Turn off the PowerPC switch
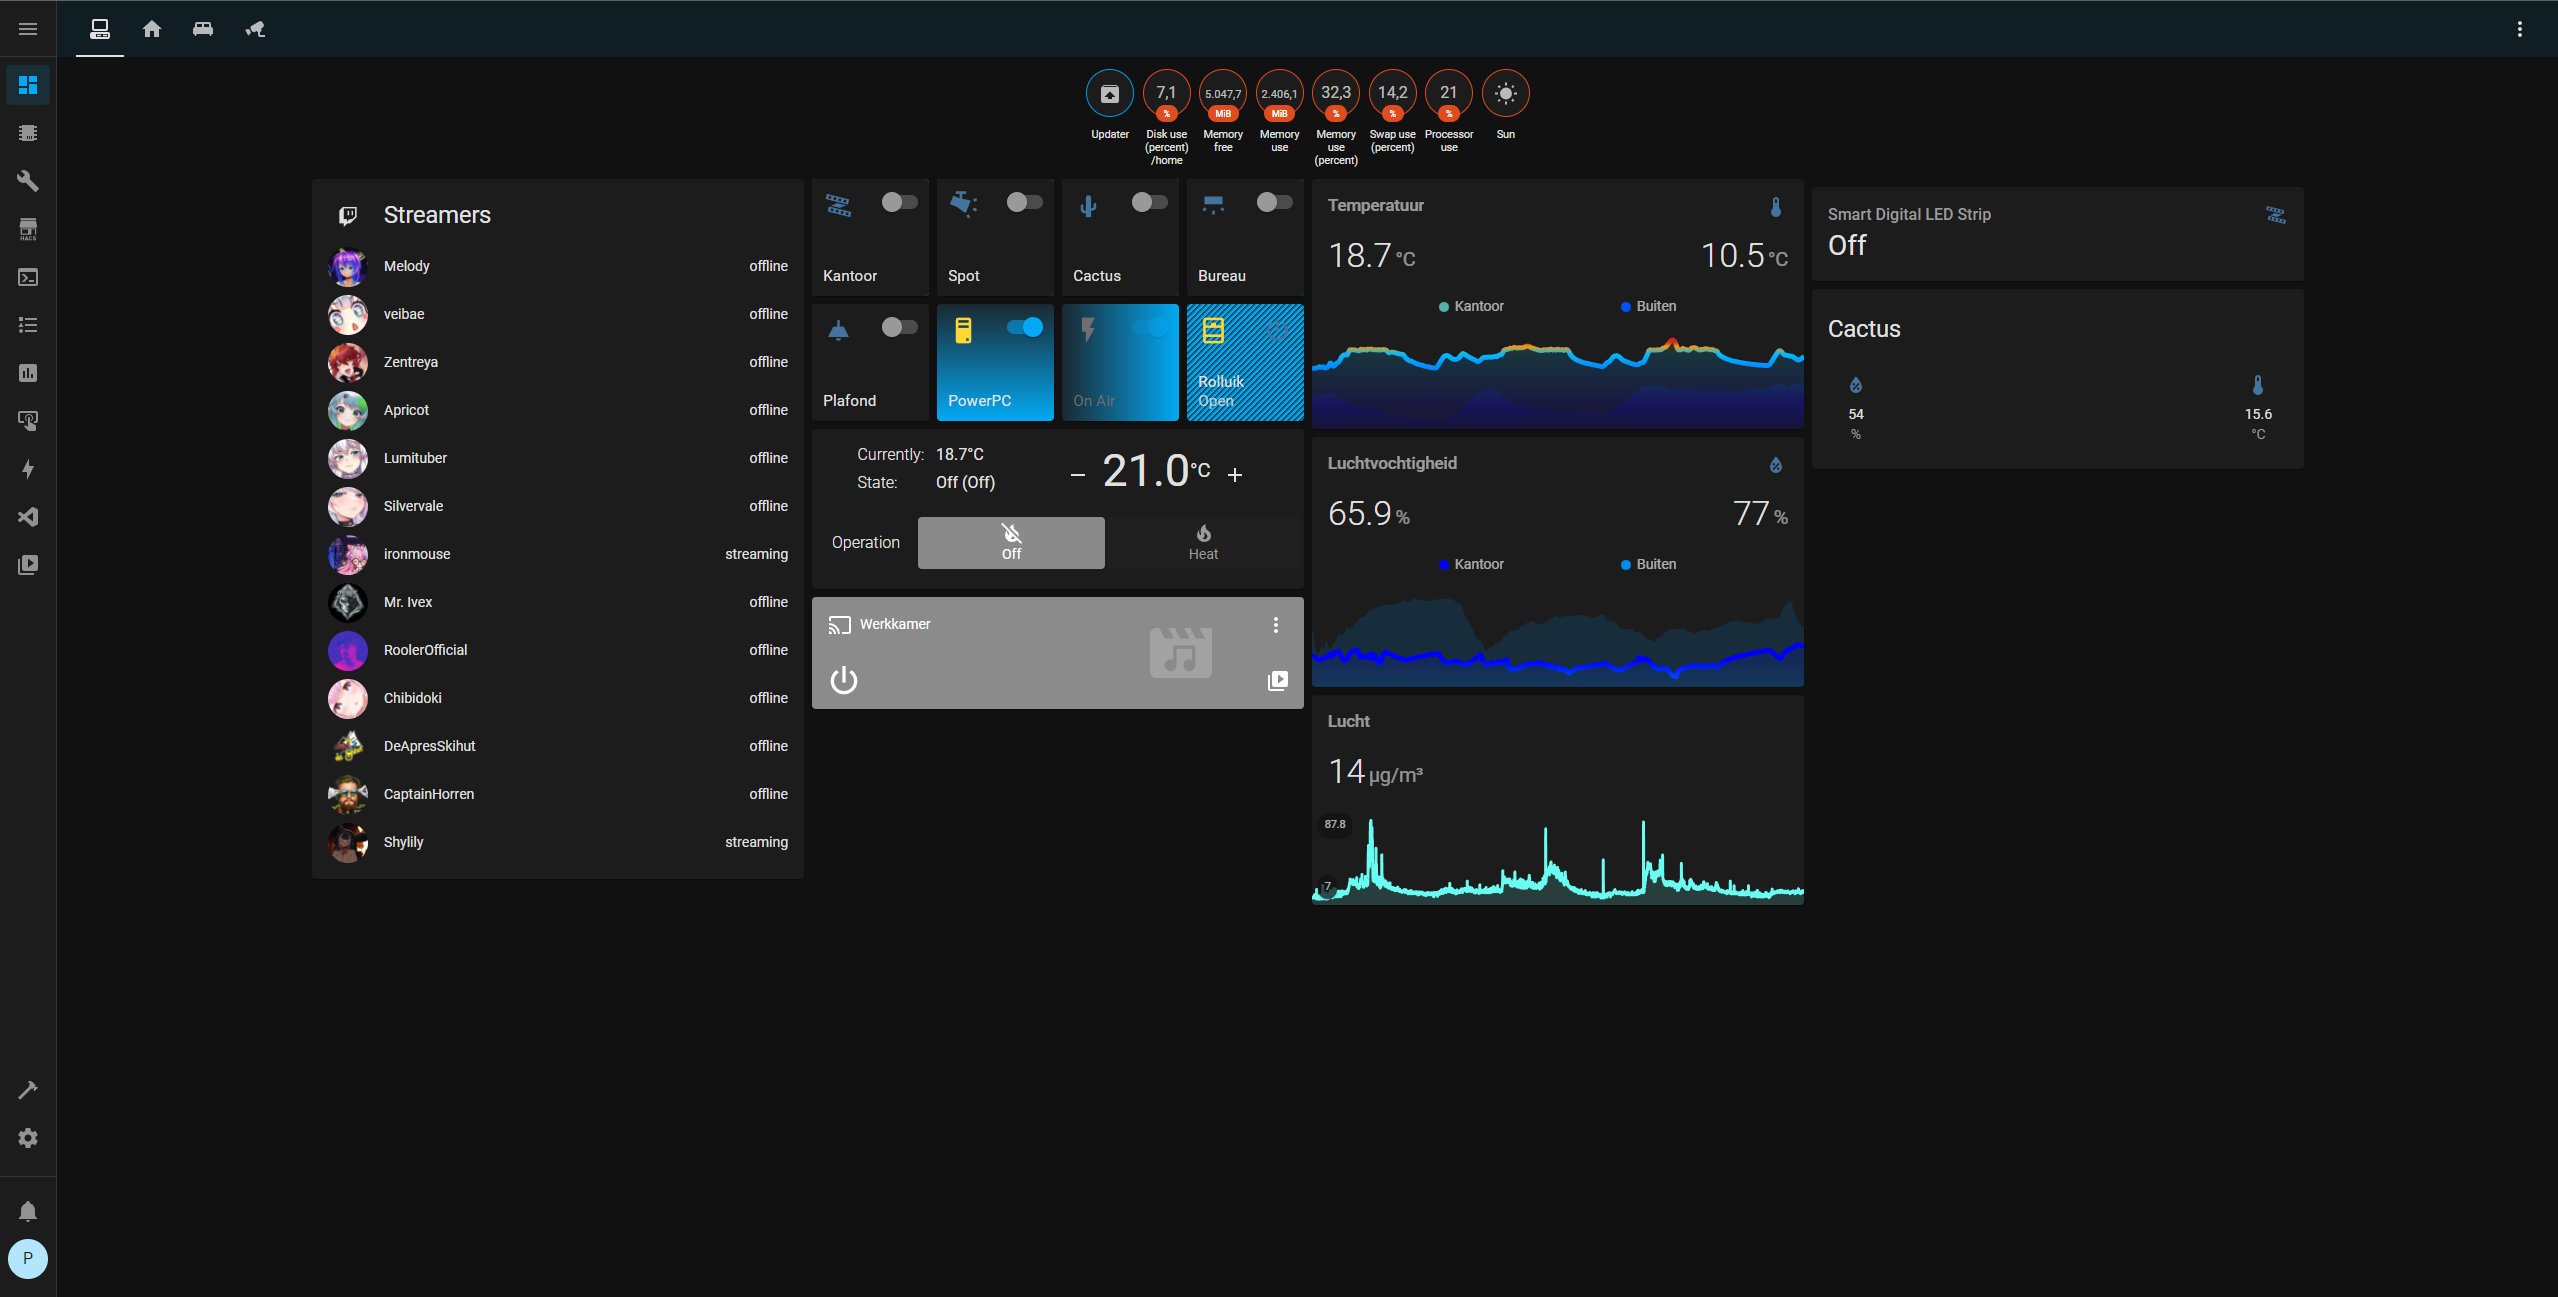Image resolution: width=2558 pixels, height=1297 pixels. (1024, 327)
